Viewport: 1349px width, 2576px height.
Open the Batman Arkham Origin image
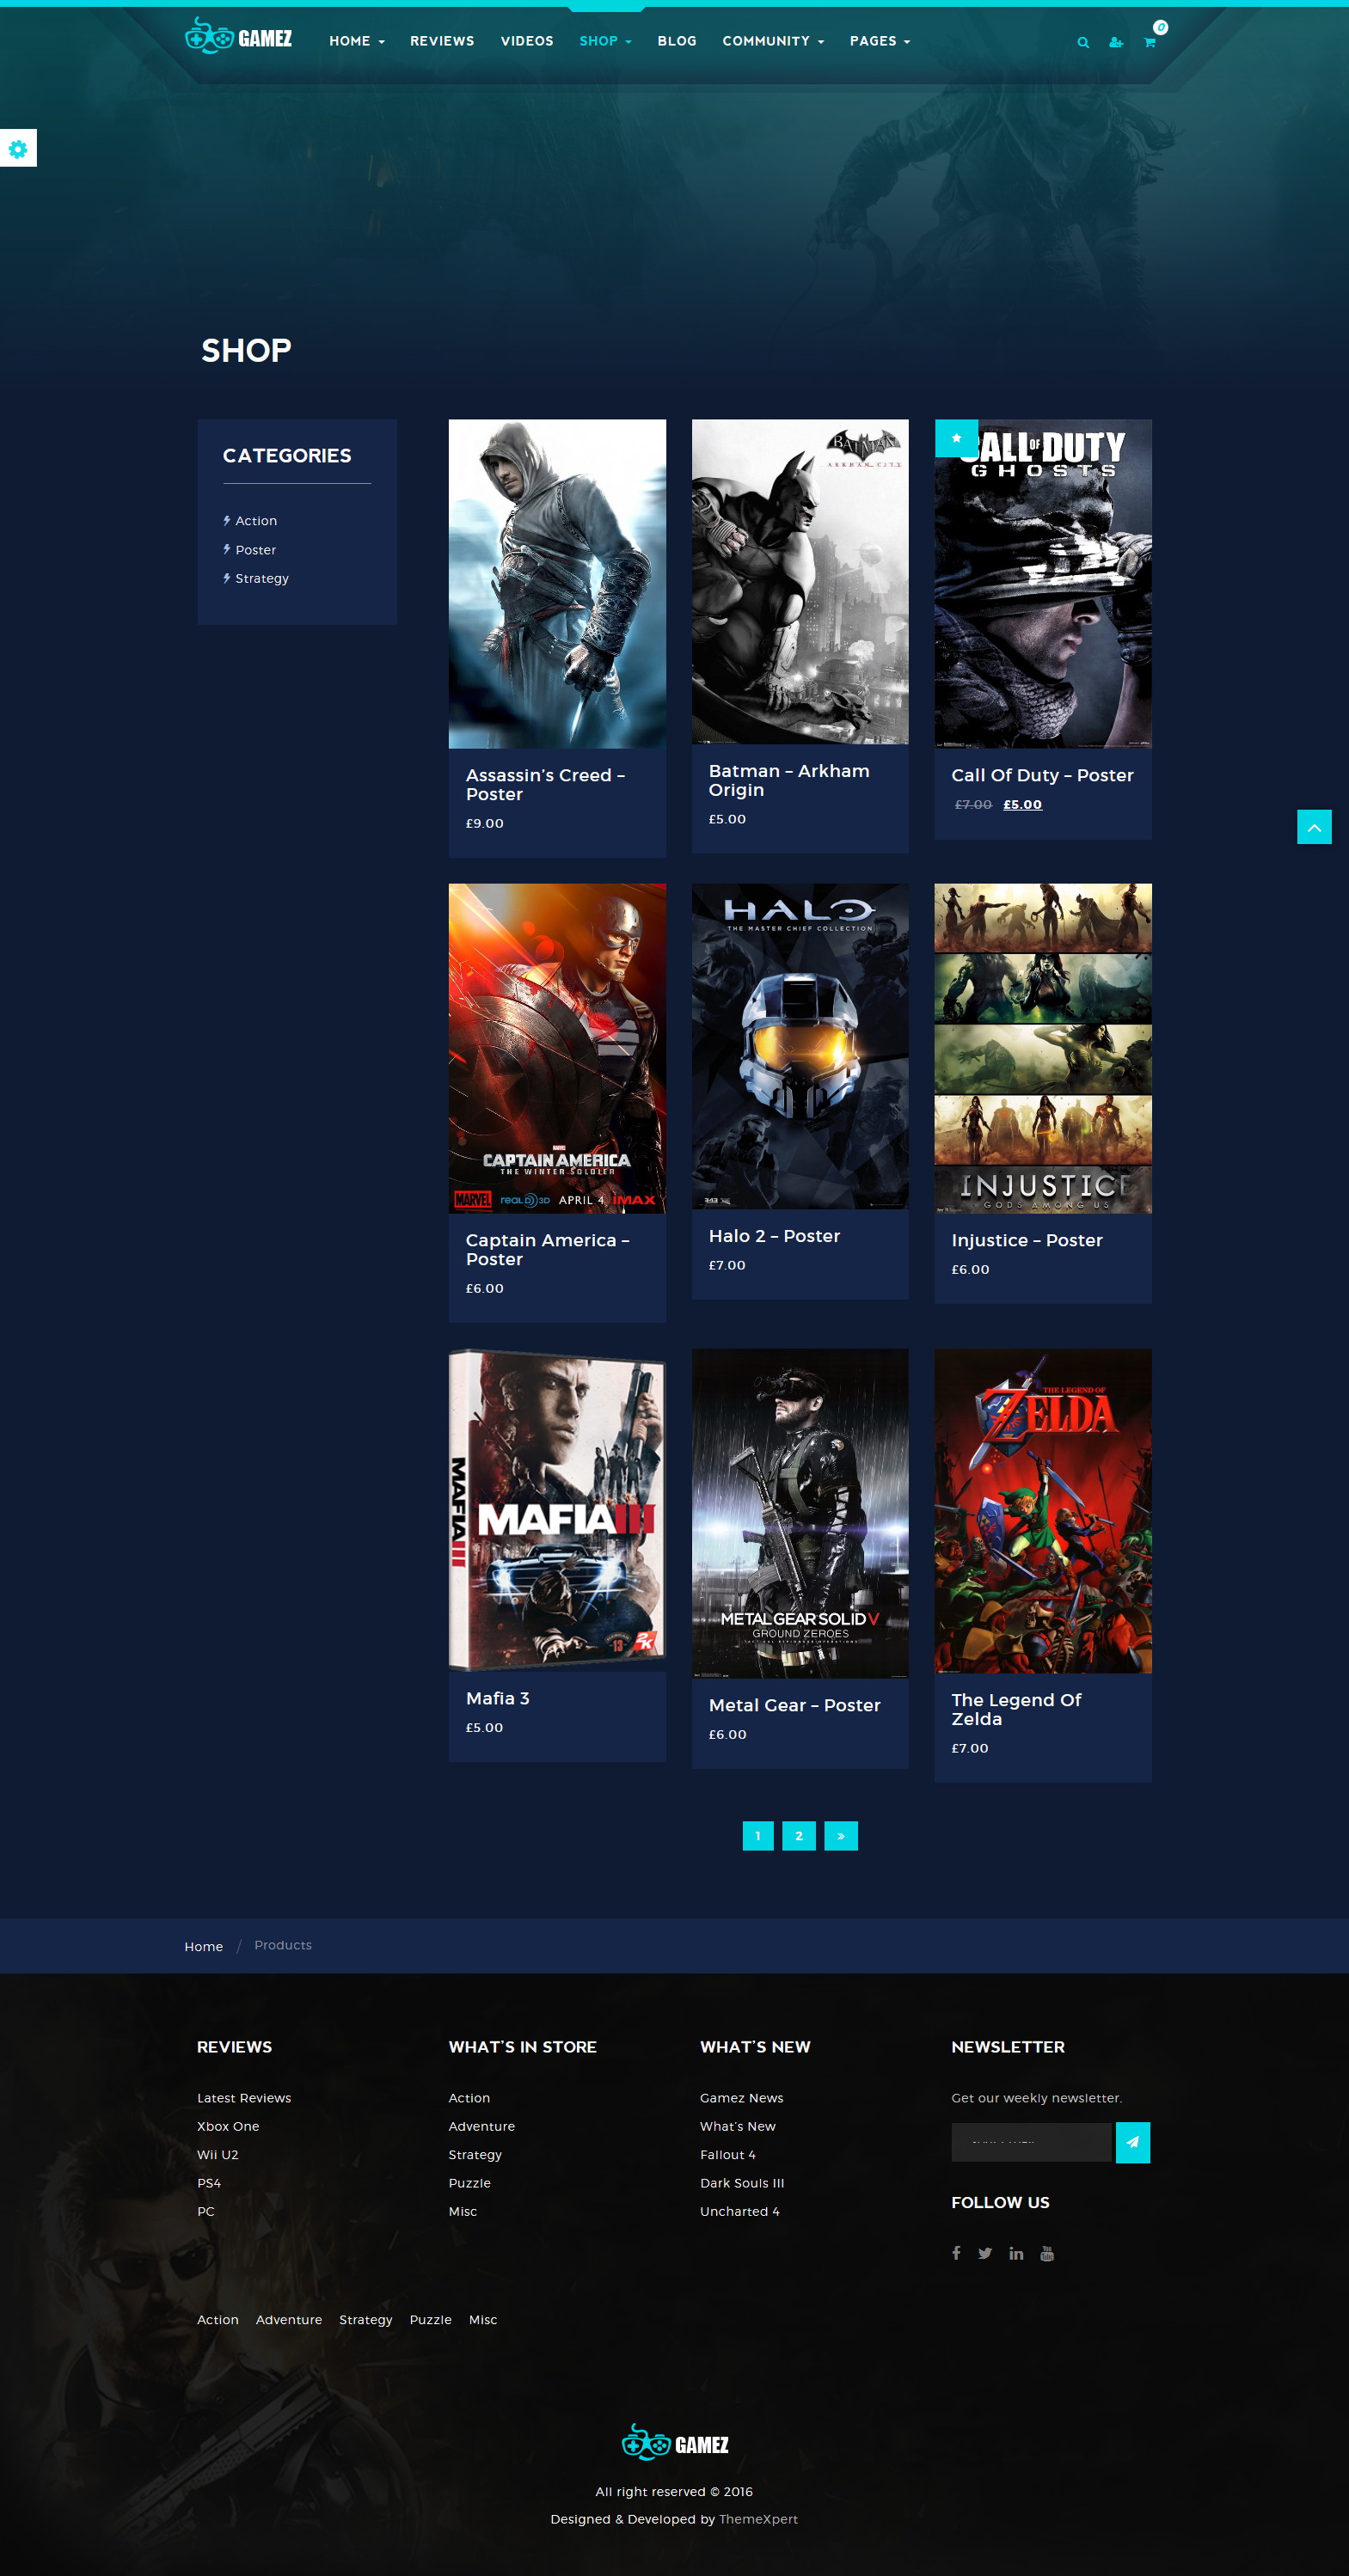(800, 581)
